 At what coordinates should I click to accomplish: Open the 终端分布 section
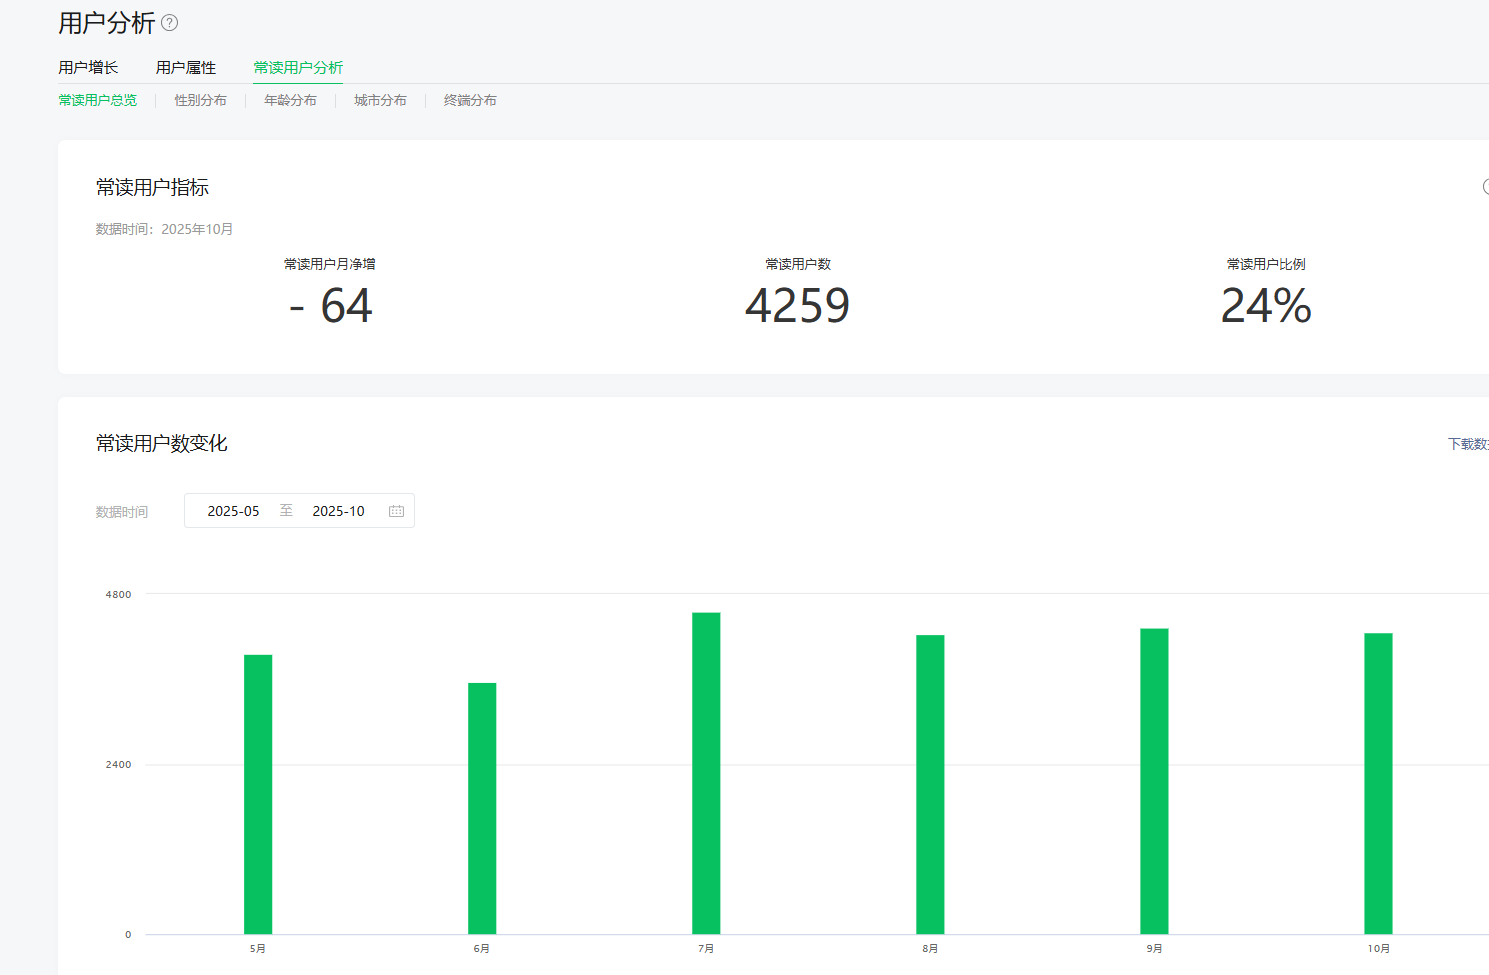coord(470,100)
